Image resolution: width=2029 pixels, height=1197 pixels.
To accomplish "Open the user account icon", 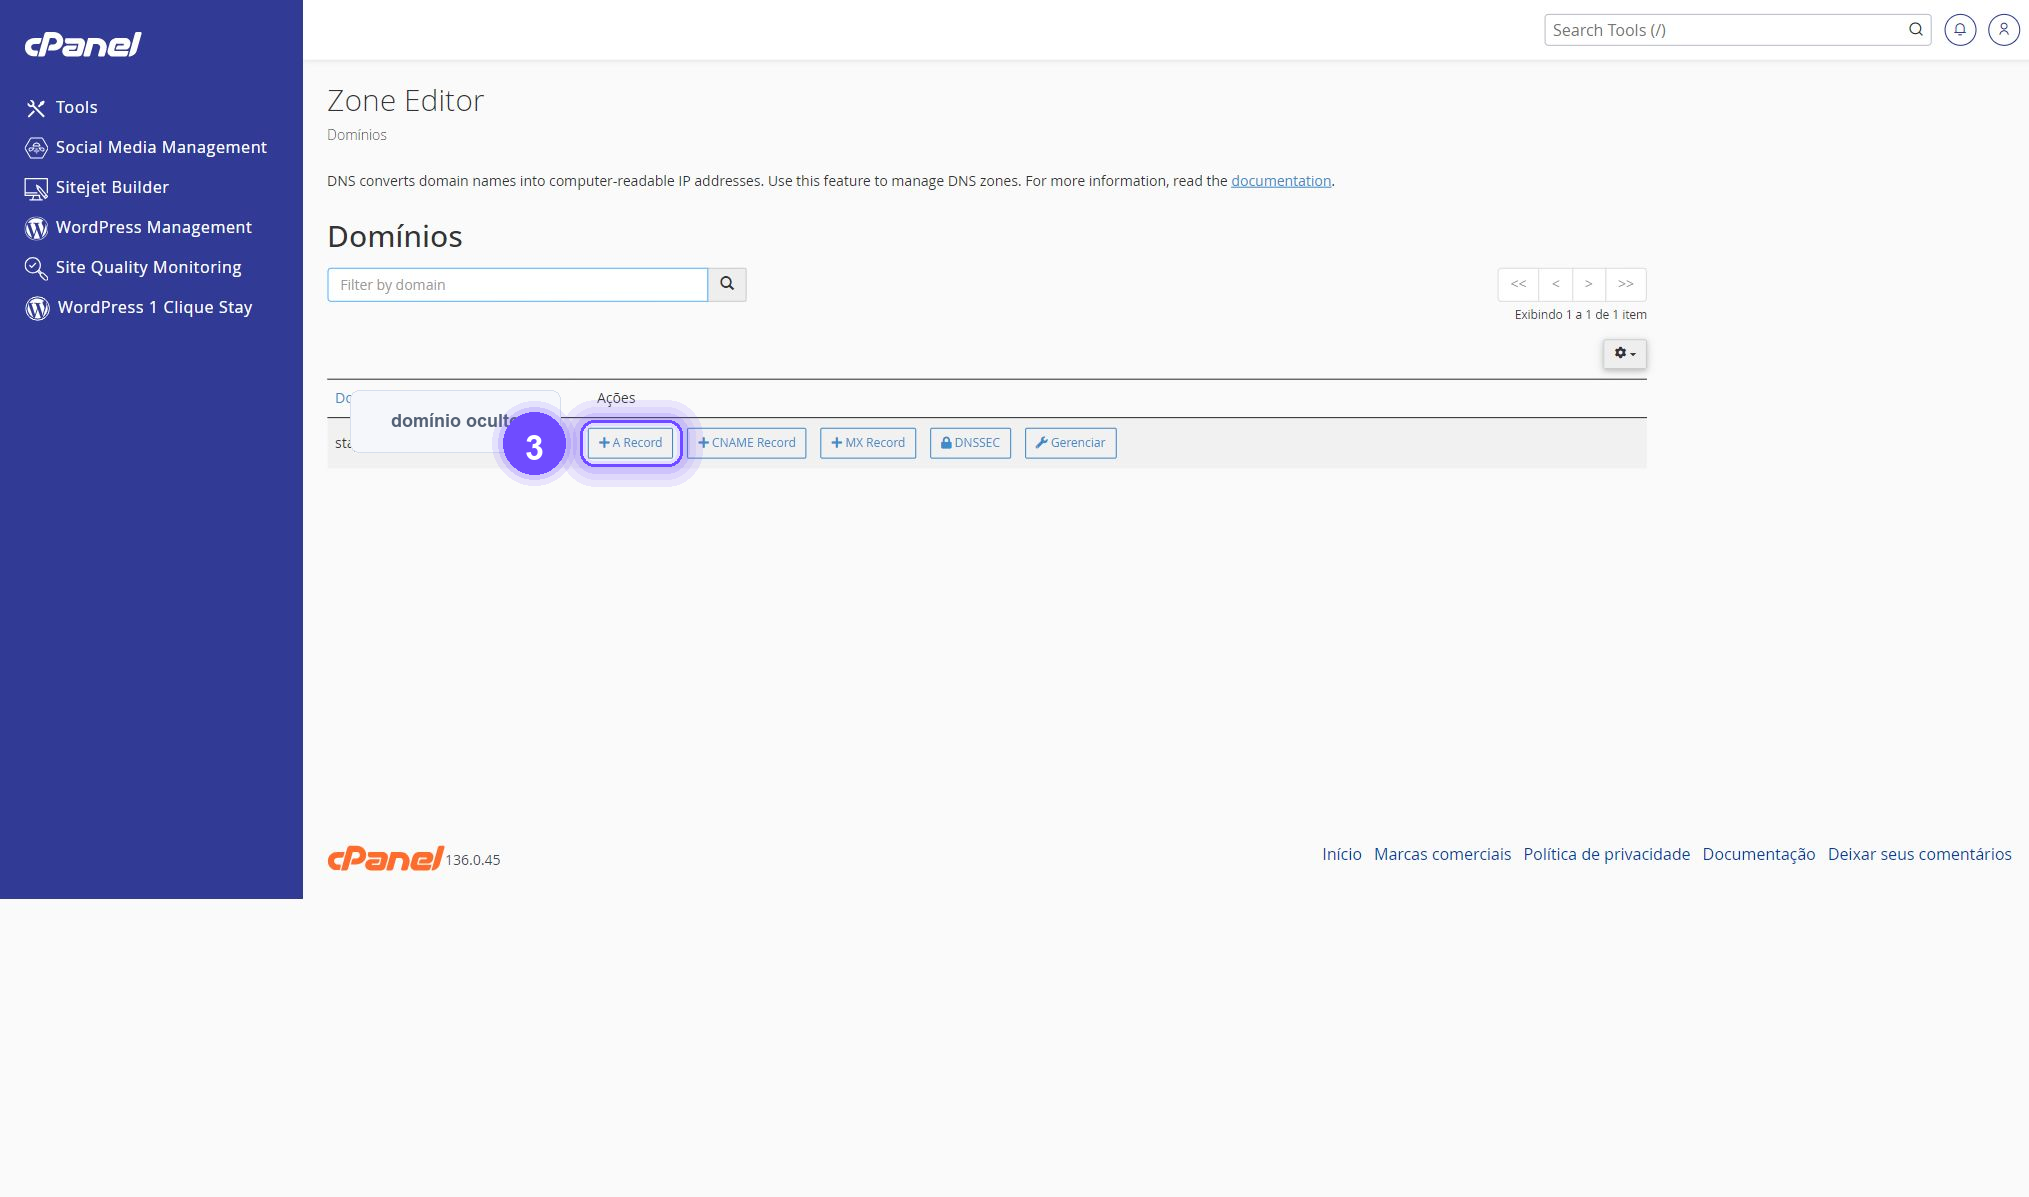I will (x=2004, y=30).
